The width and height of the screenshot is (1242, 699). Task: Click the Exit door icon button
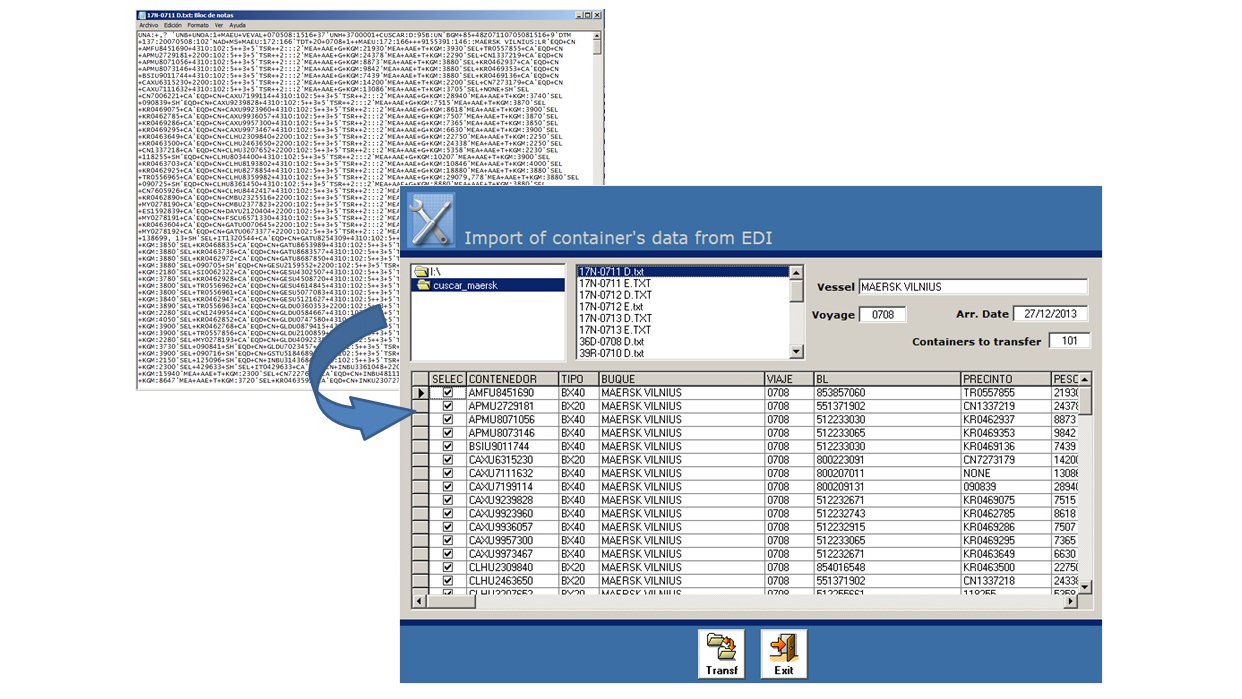tap(783, 654)
